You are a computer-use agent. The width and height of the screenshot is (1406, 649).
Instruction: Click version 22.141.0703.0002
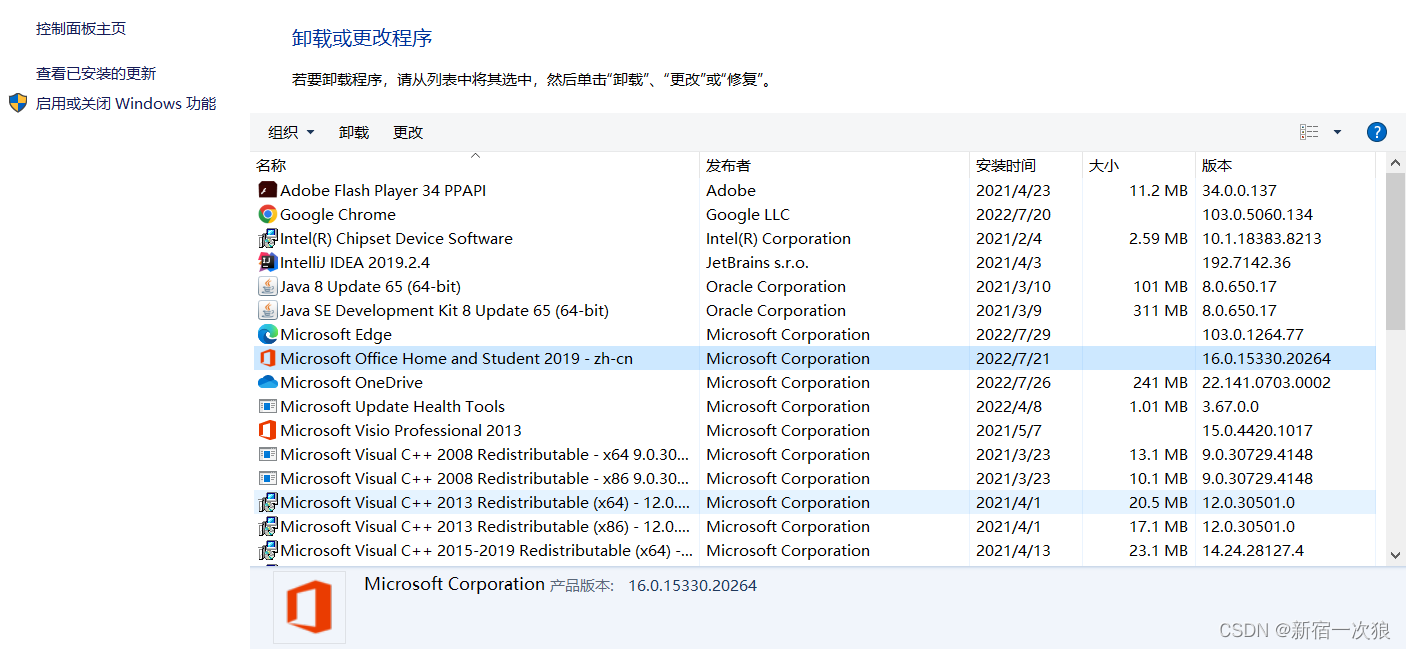tap(1267, 382)
